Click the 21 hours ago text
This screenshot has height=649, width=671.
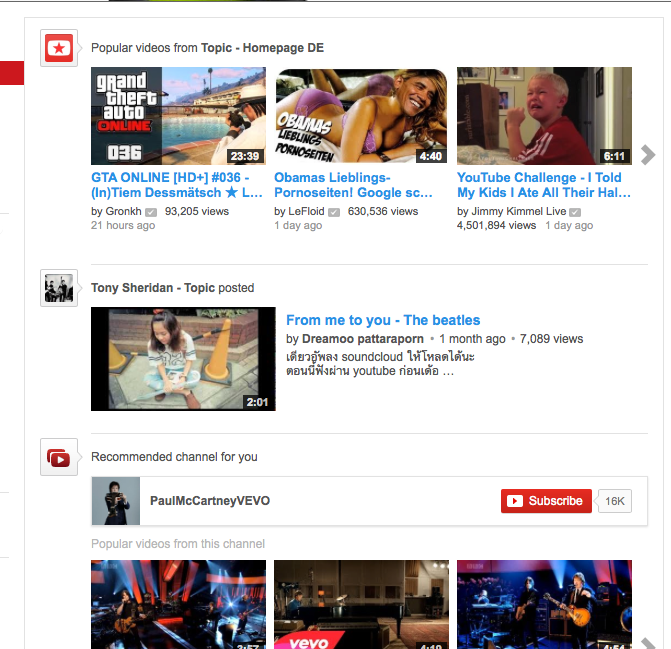(123, 225)
